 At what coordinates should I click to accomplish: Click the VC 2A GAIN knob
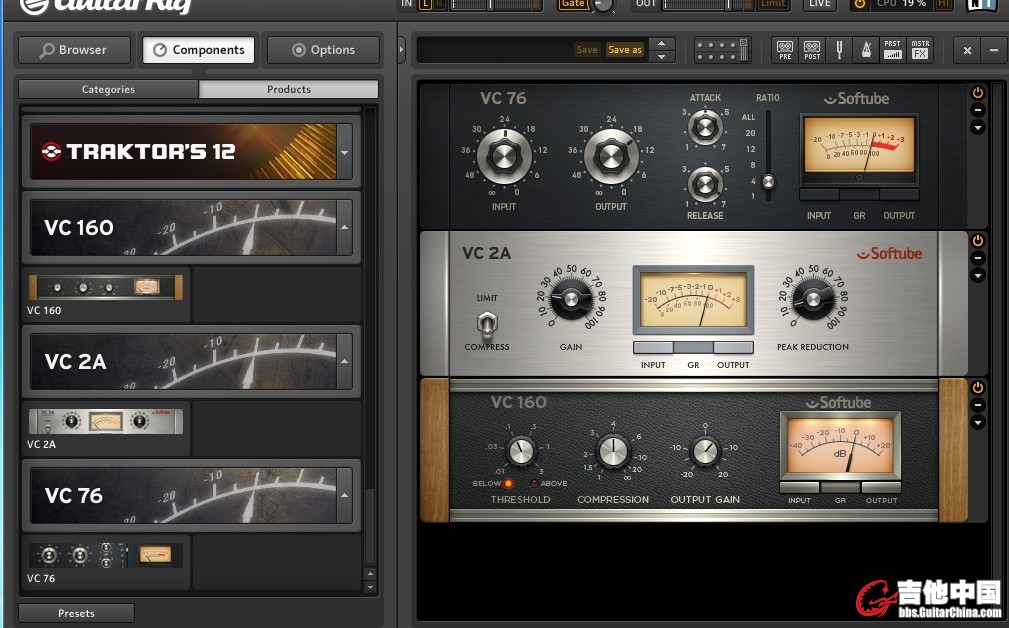click(571, 299)
